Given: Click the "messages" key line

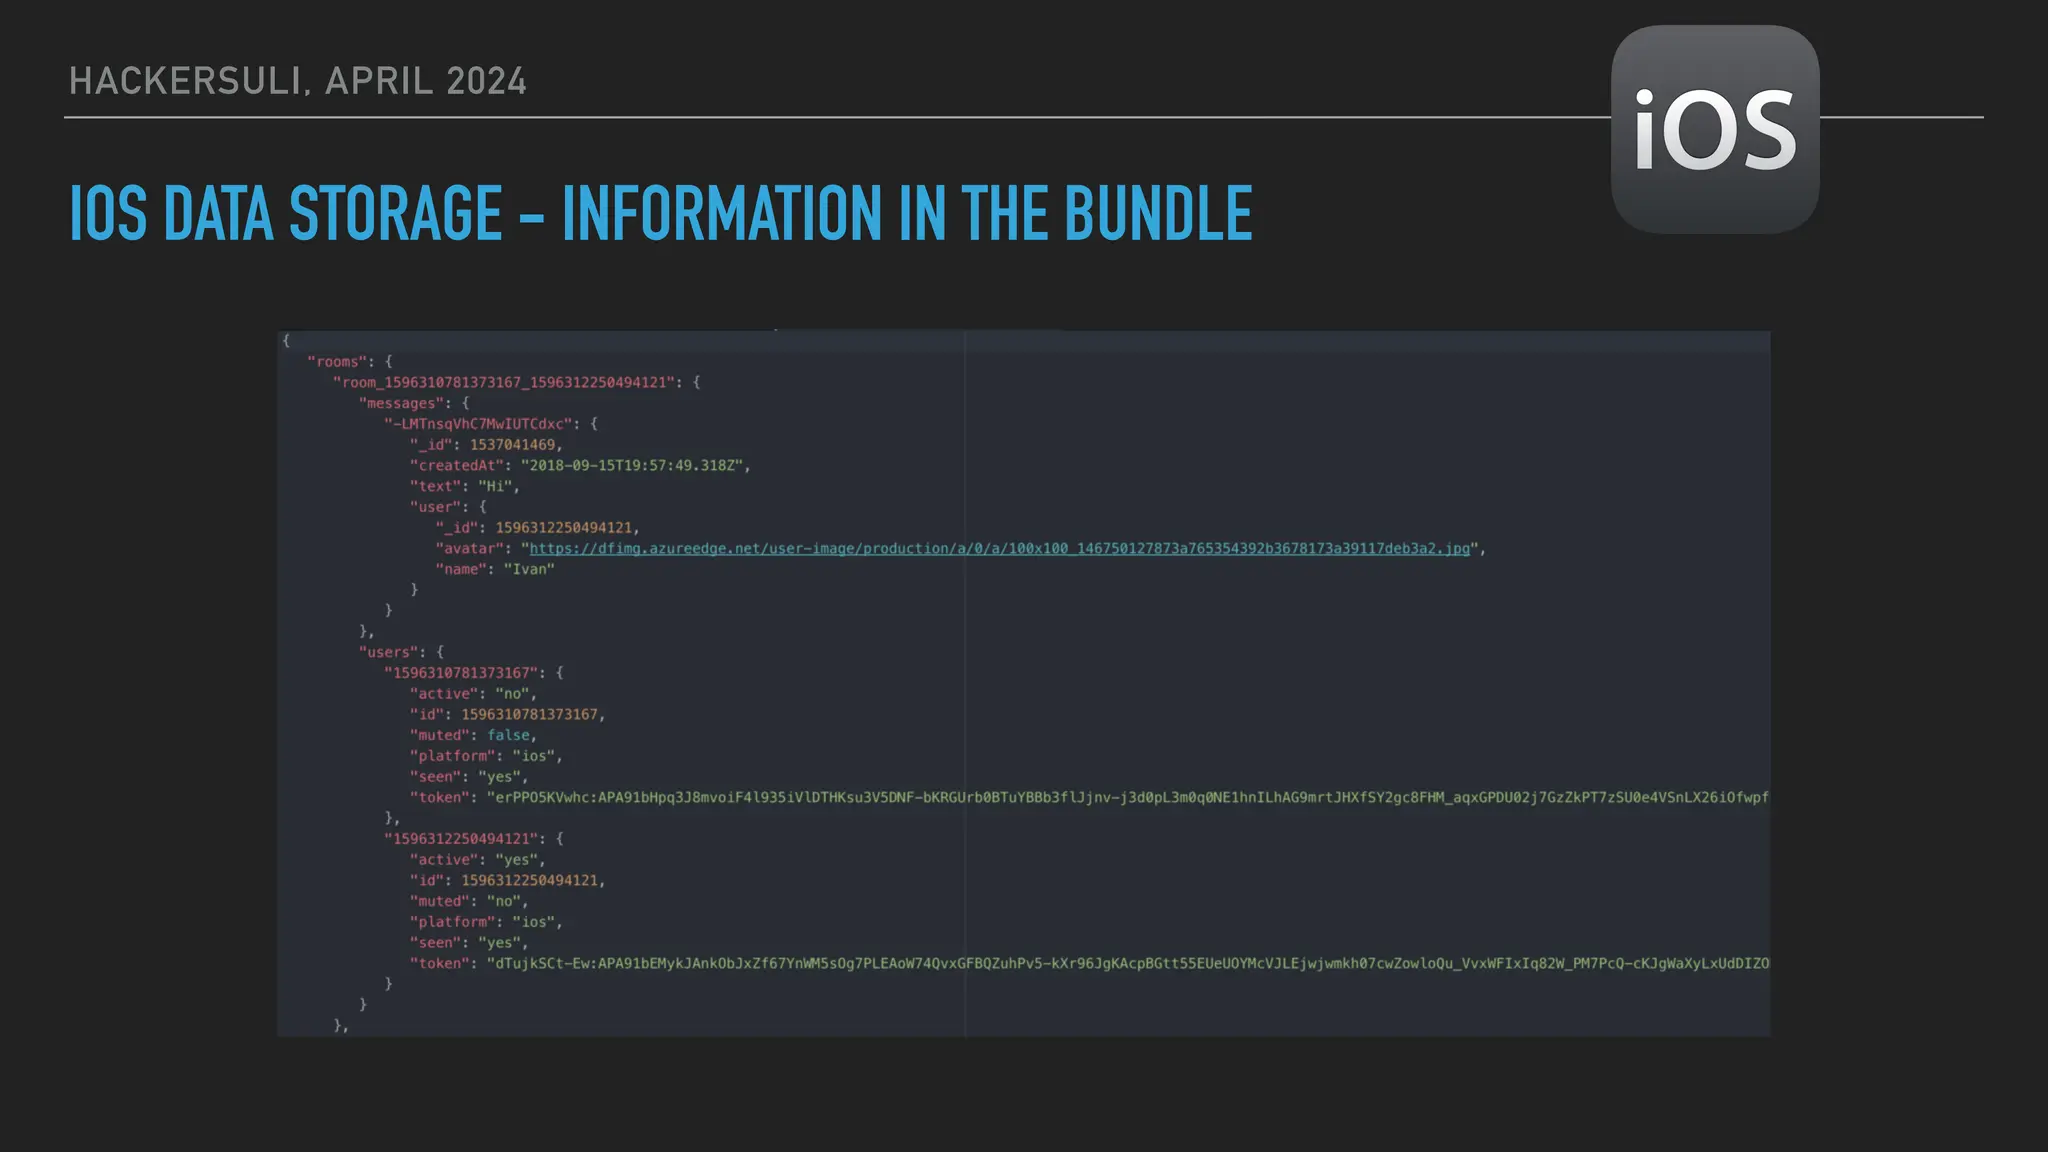Looking at the screenshot, I should [413, 403].
